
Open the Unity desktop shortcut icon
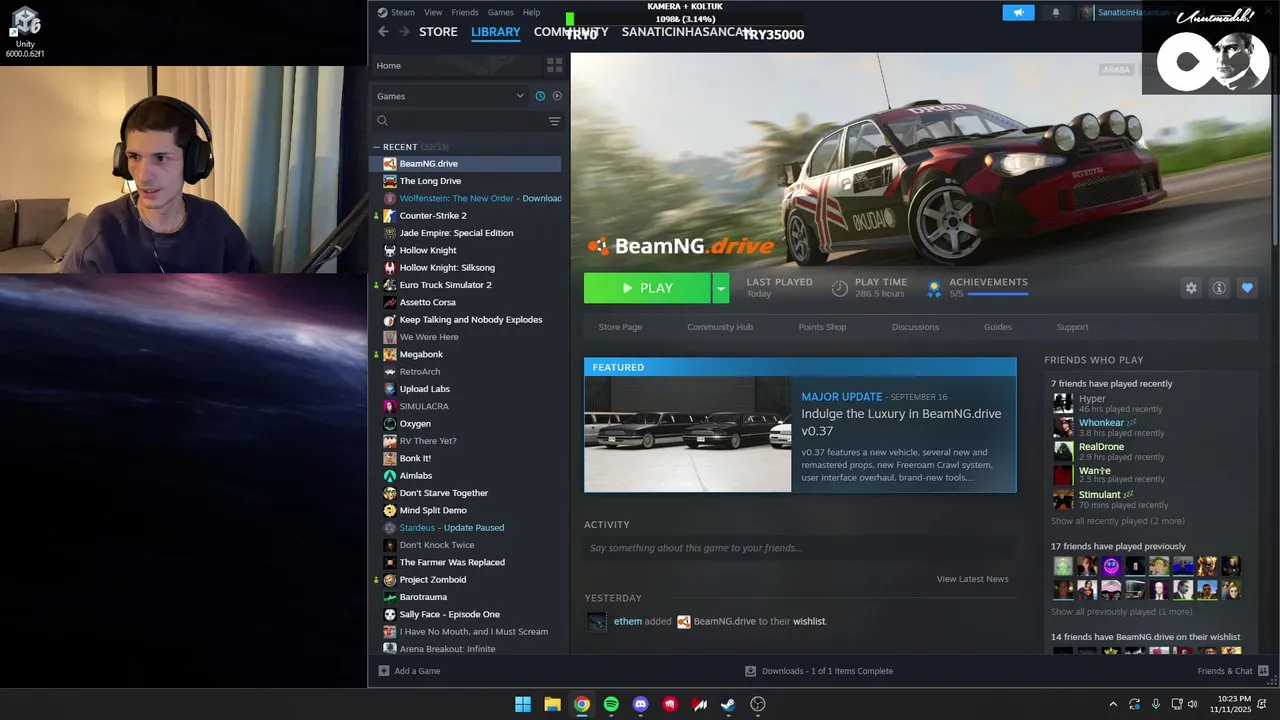(25, 32)
